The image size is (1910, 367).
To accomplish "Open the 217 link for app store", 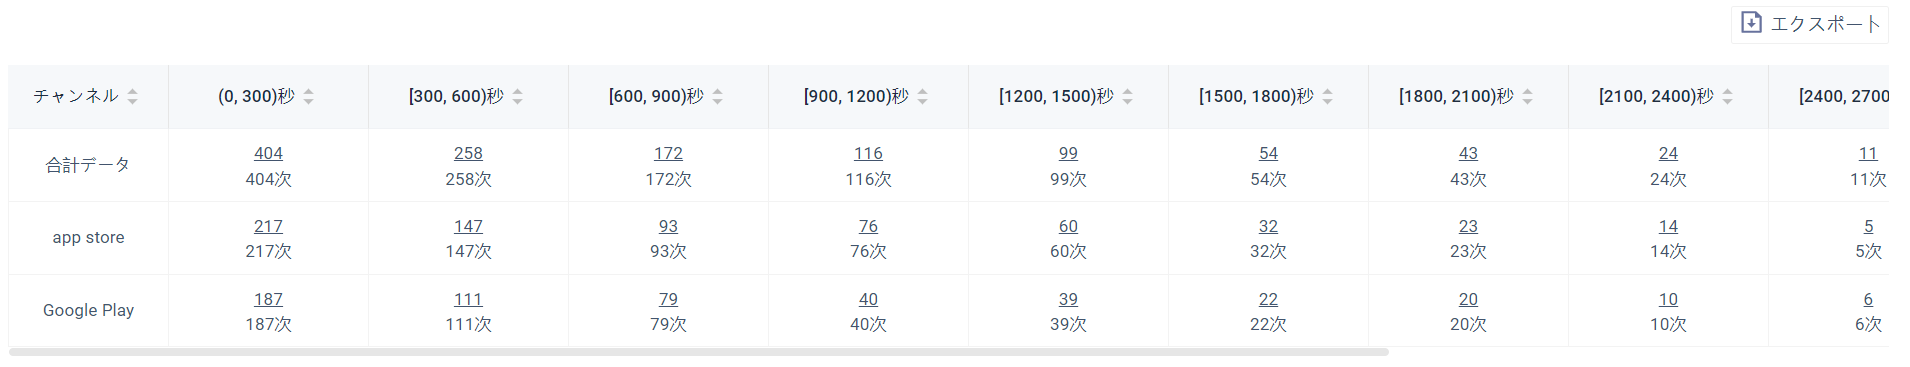I will pyautogui.click(x=268, y=226).
